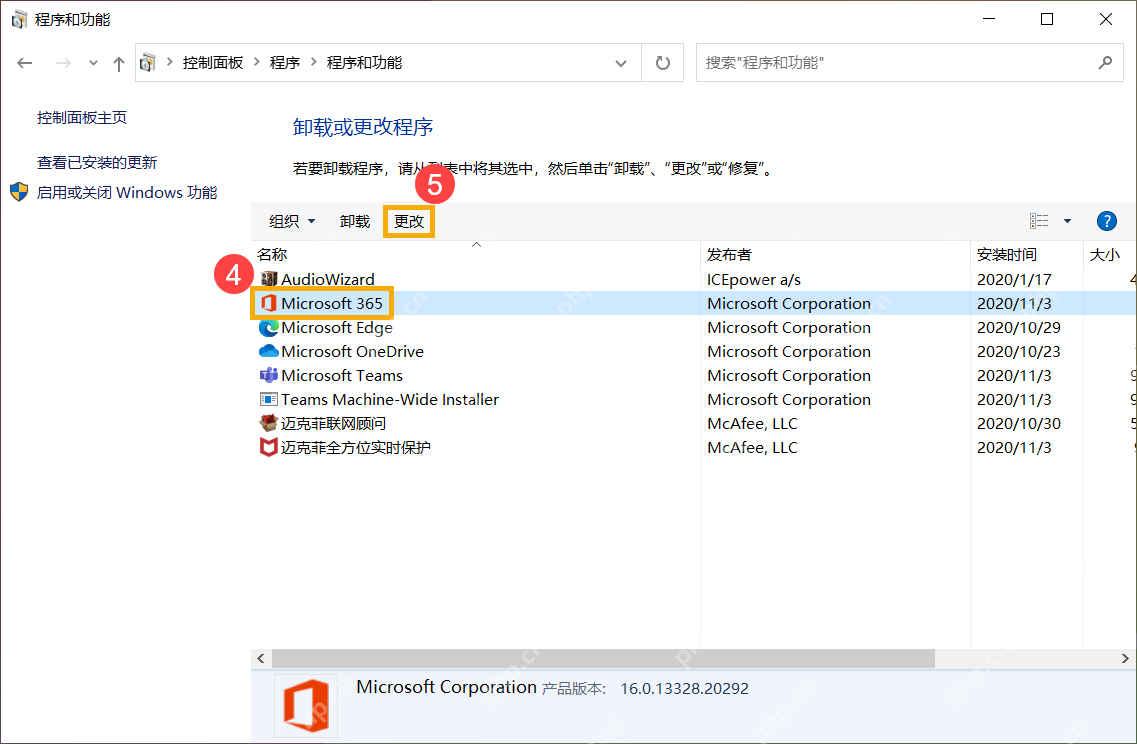Click the 更改 toolbar button
Screen dimensions: 1137x744
pos(409,221)
